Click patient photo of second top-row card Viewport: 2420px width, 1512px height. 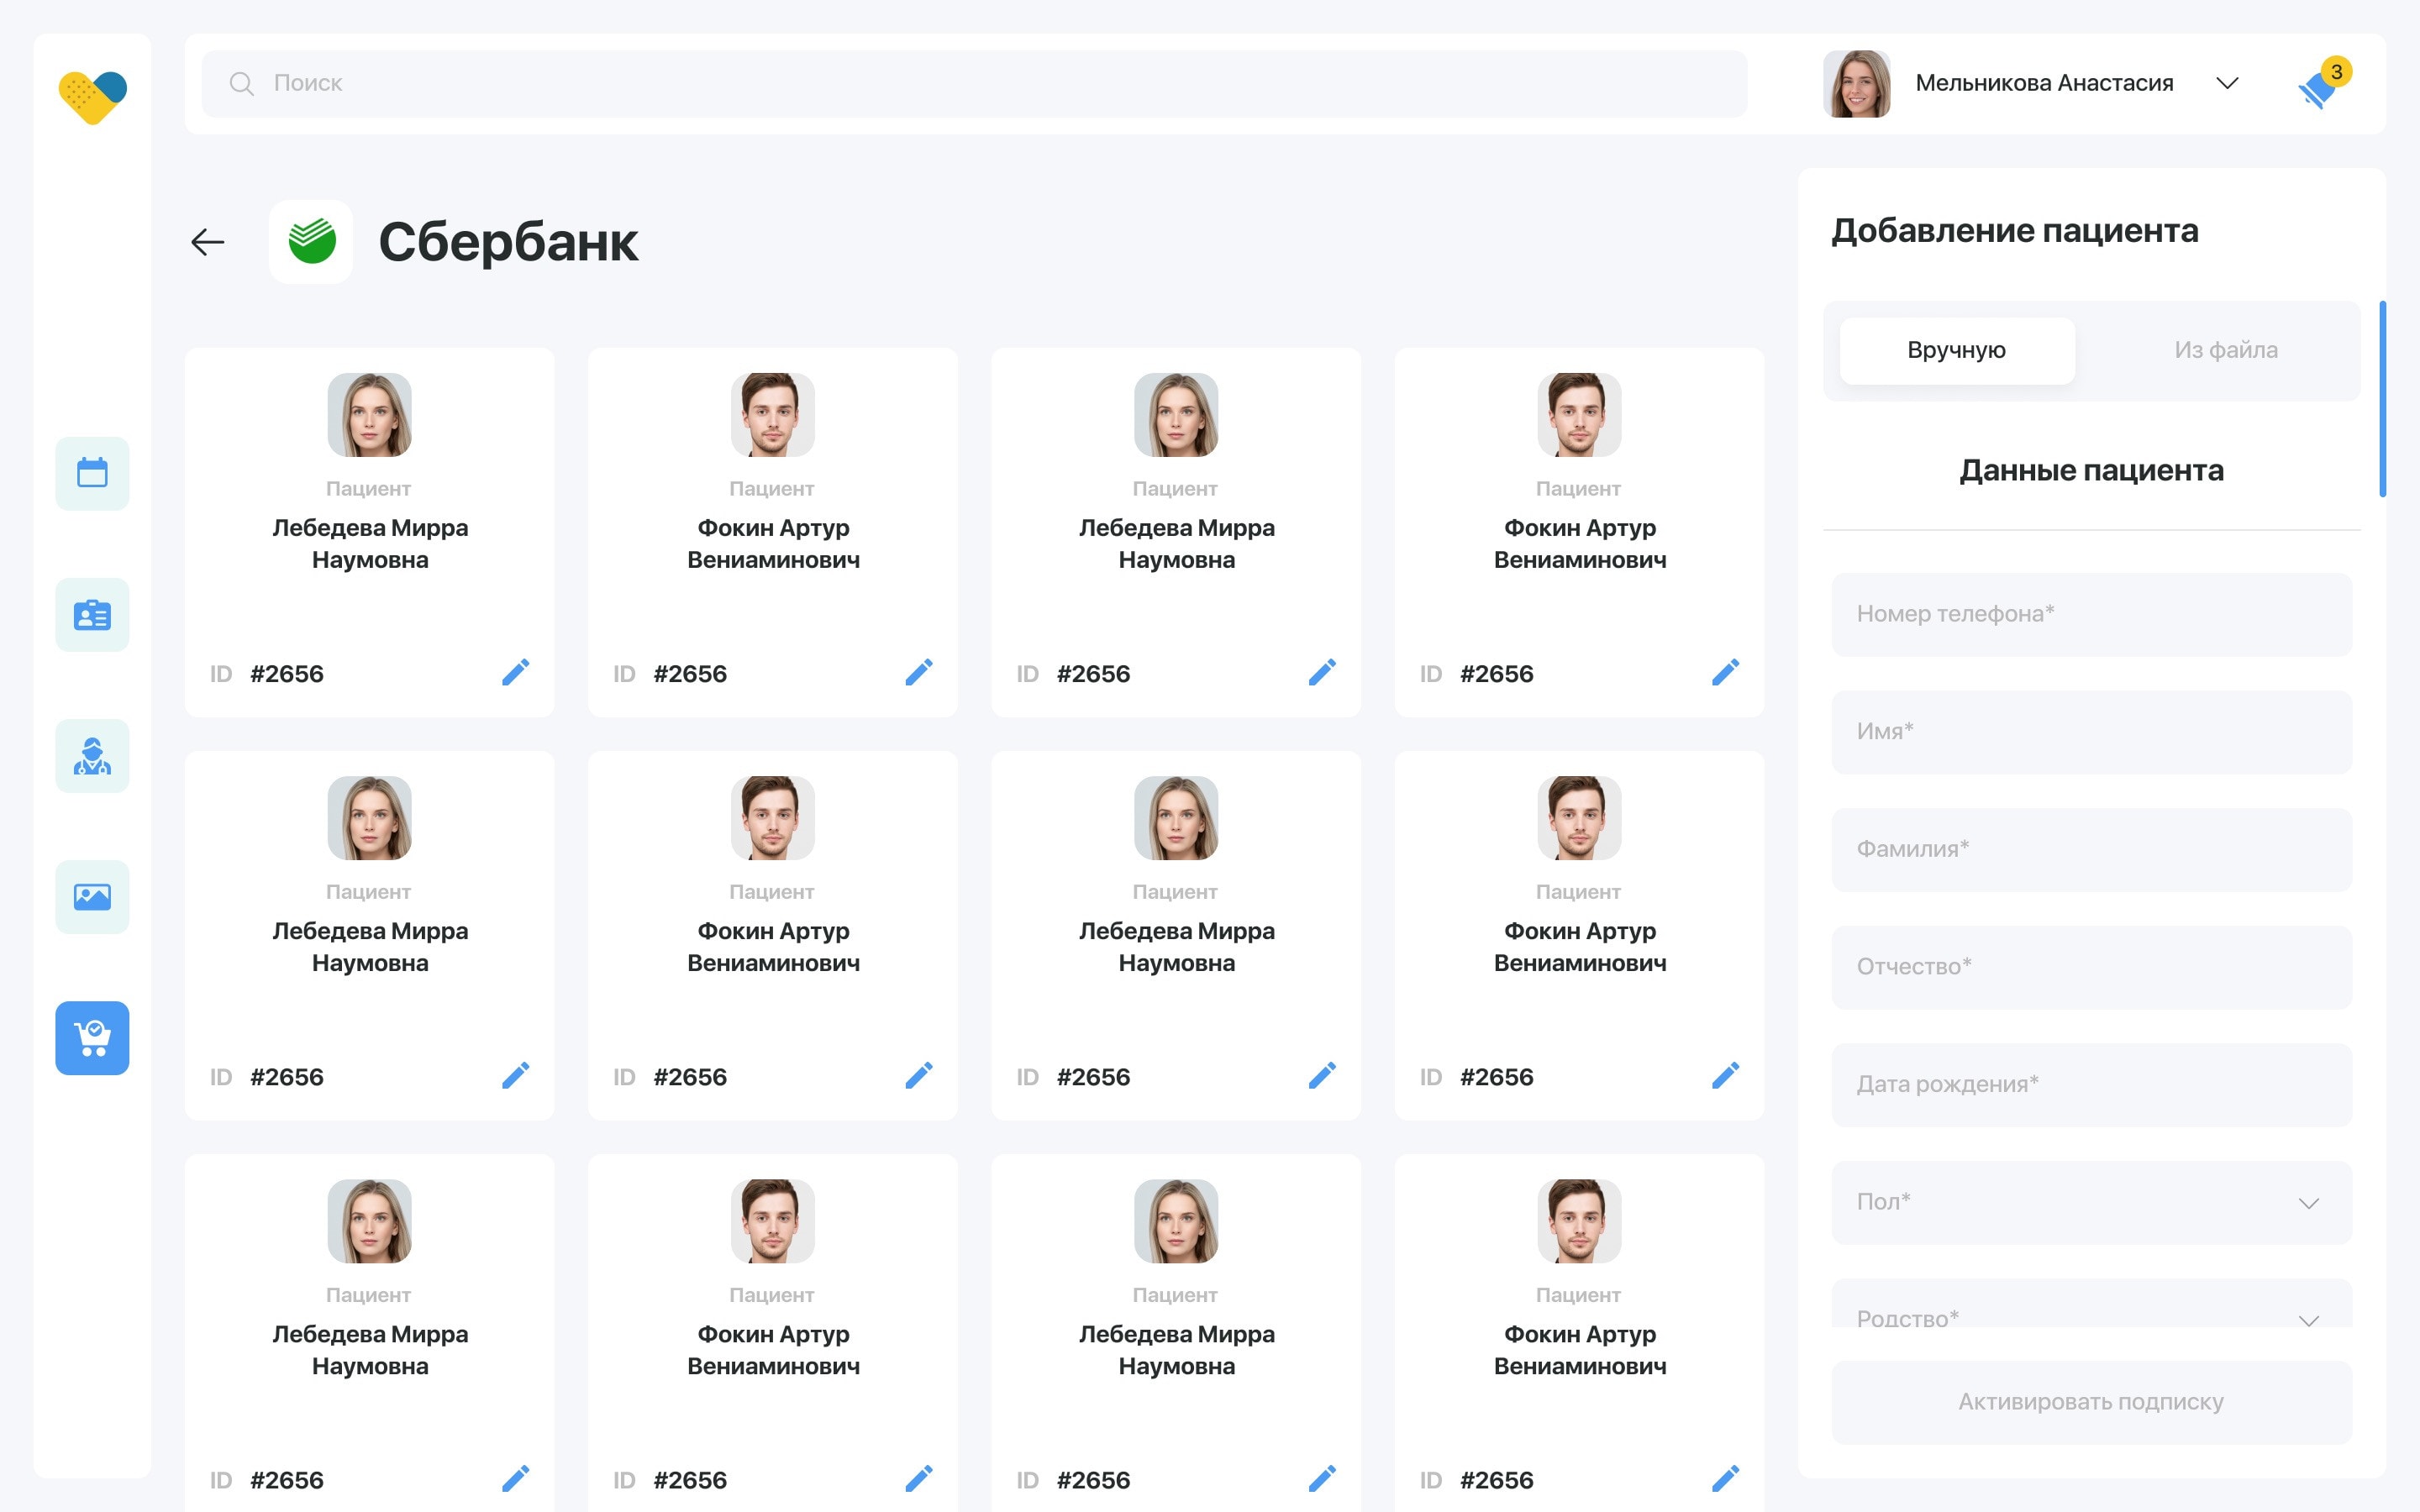pos(773,415)
